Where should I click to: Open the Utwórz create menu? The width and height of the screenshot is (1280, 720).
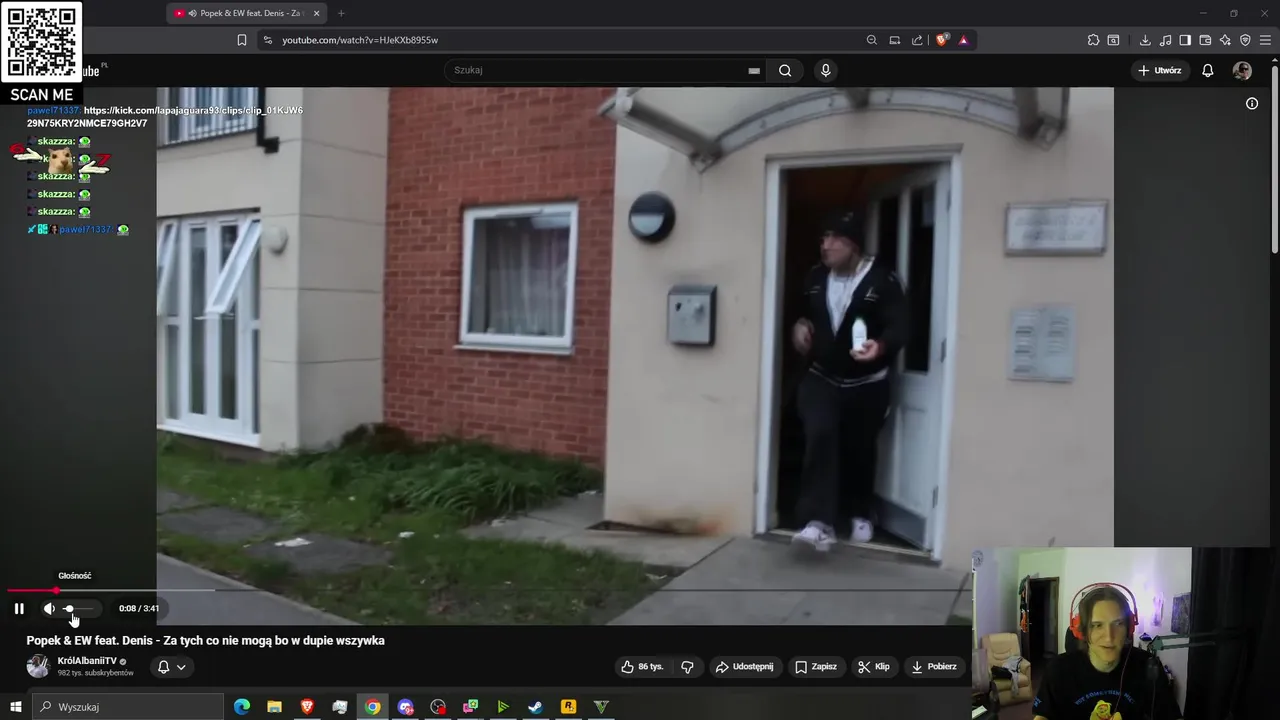pos(1160,70)
